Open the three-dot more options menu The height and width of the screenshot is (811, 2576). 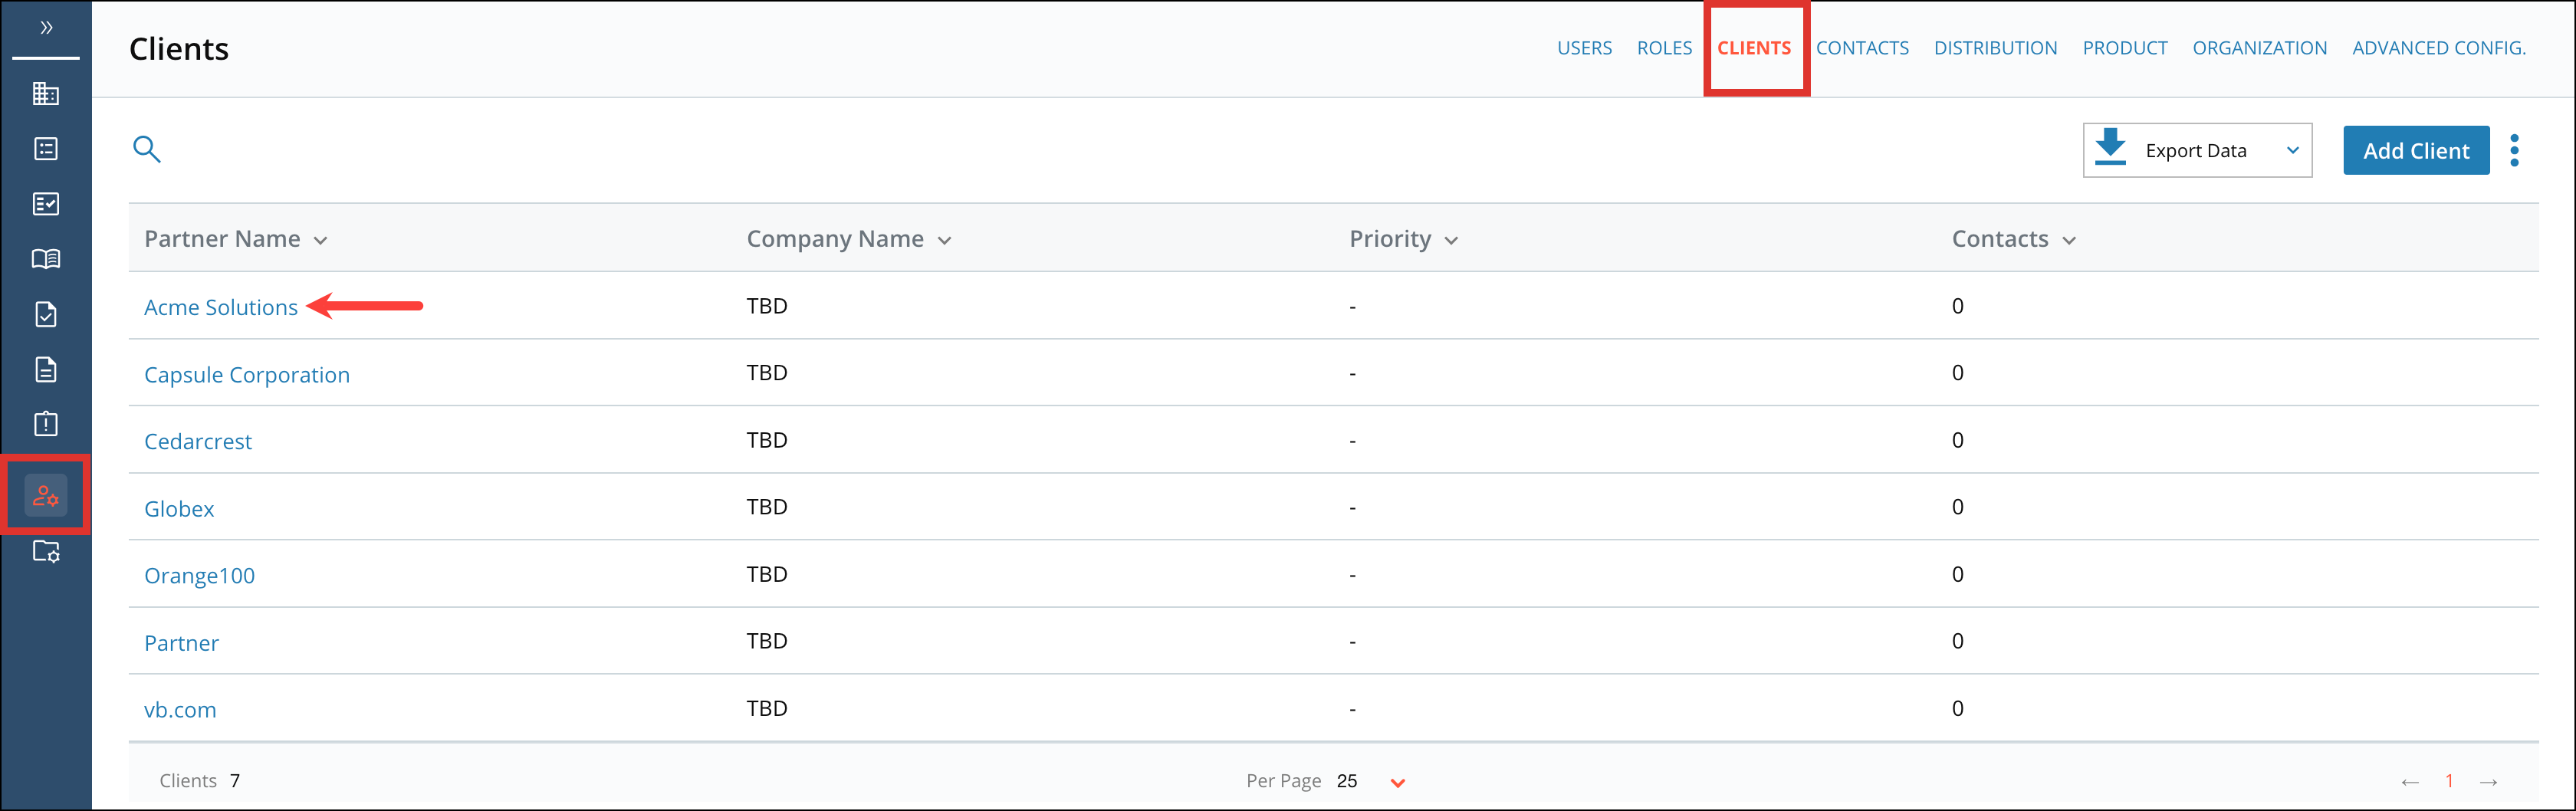click(x=2515, y=150)
